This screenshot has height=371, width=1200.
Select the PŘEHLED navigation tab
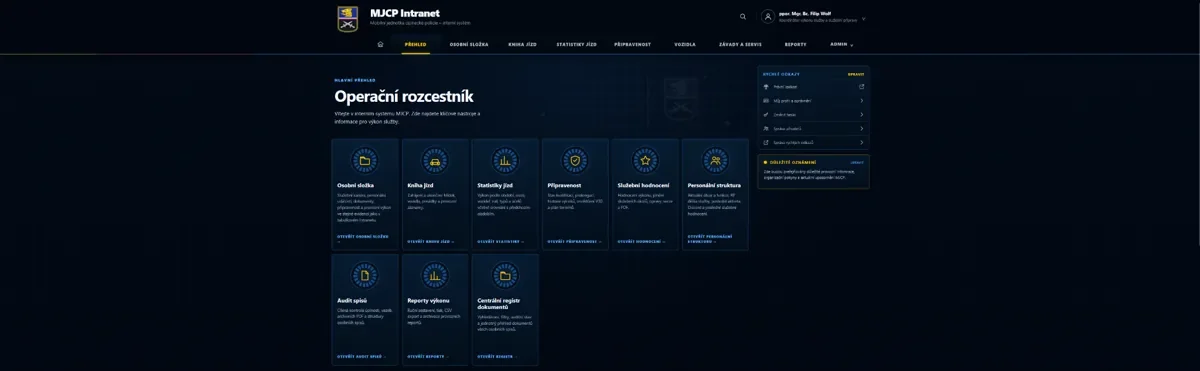tap(416, 45)
